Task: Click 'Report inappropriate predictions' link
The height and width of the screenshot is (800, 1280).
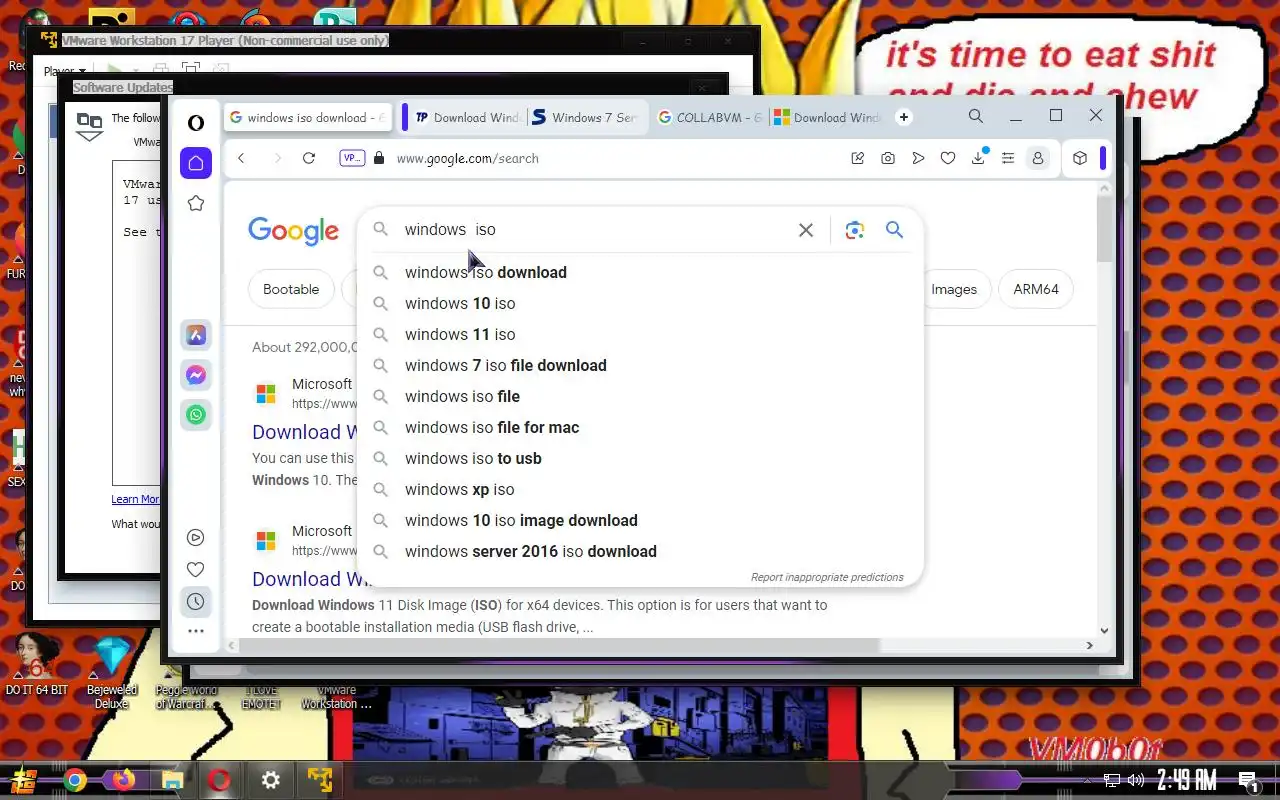Action: click(x=827, y=577)
